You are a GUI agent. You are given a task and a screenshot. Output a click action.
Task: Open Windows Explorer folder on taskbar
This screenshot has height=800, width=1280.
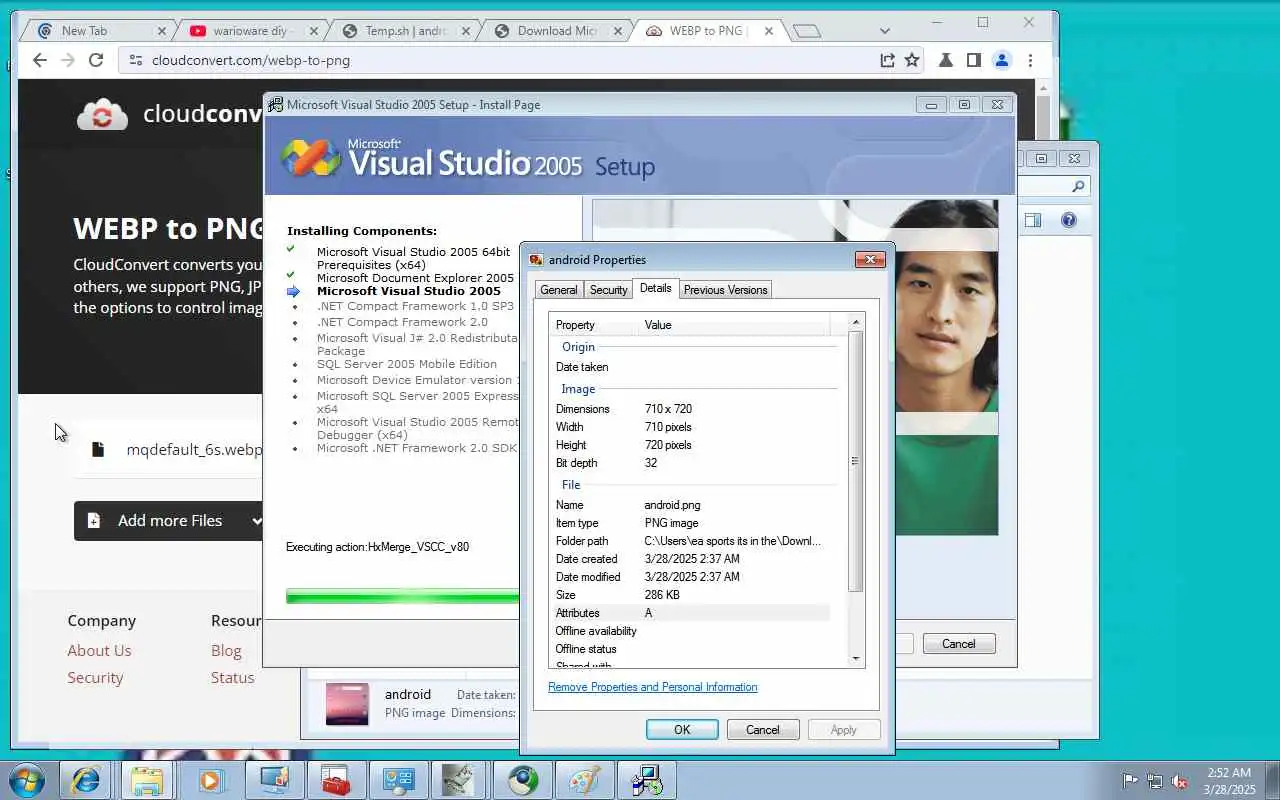(x=147, y=780)
